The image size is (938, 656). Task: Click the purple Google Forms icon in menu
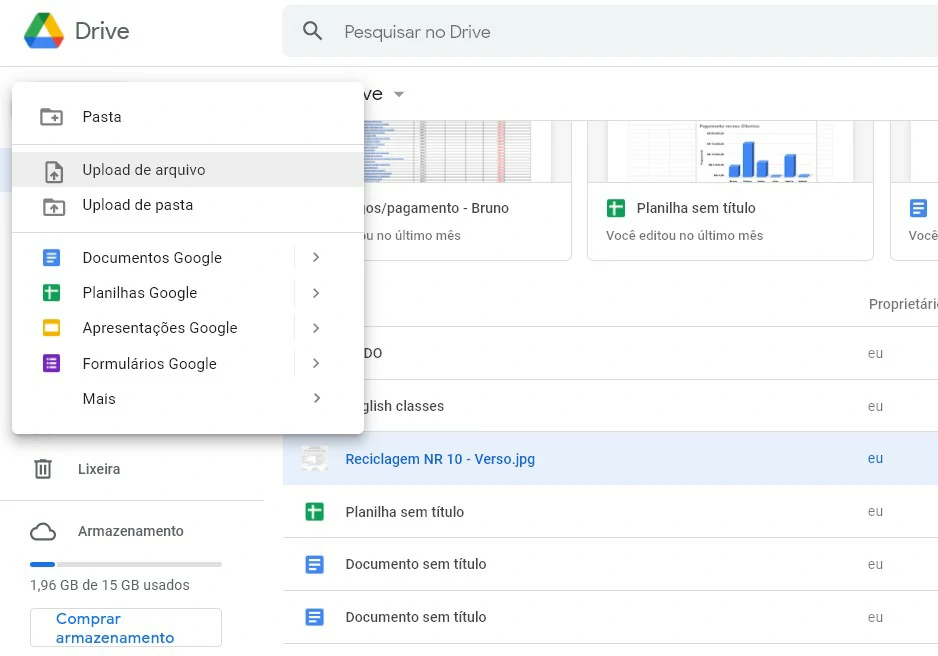pyautogui.click(x=51, y=364)
